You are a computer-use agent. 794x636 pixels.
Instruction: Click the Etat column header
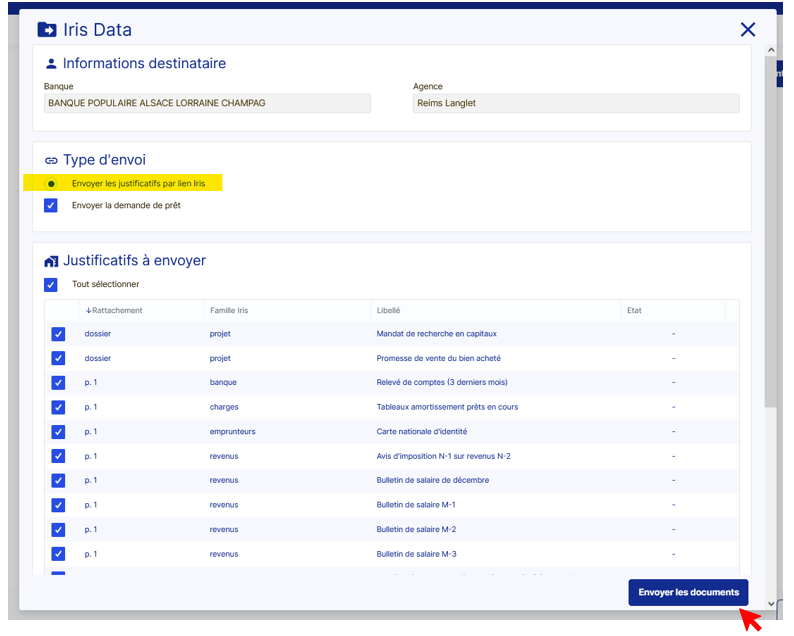(634, 311)
